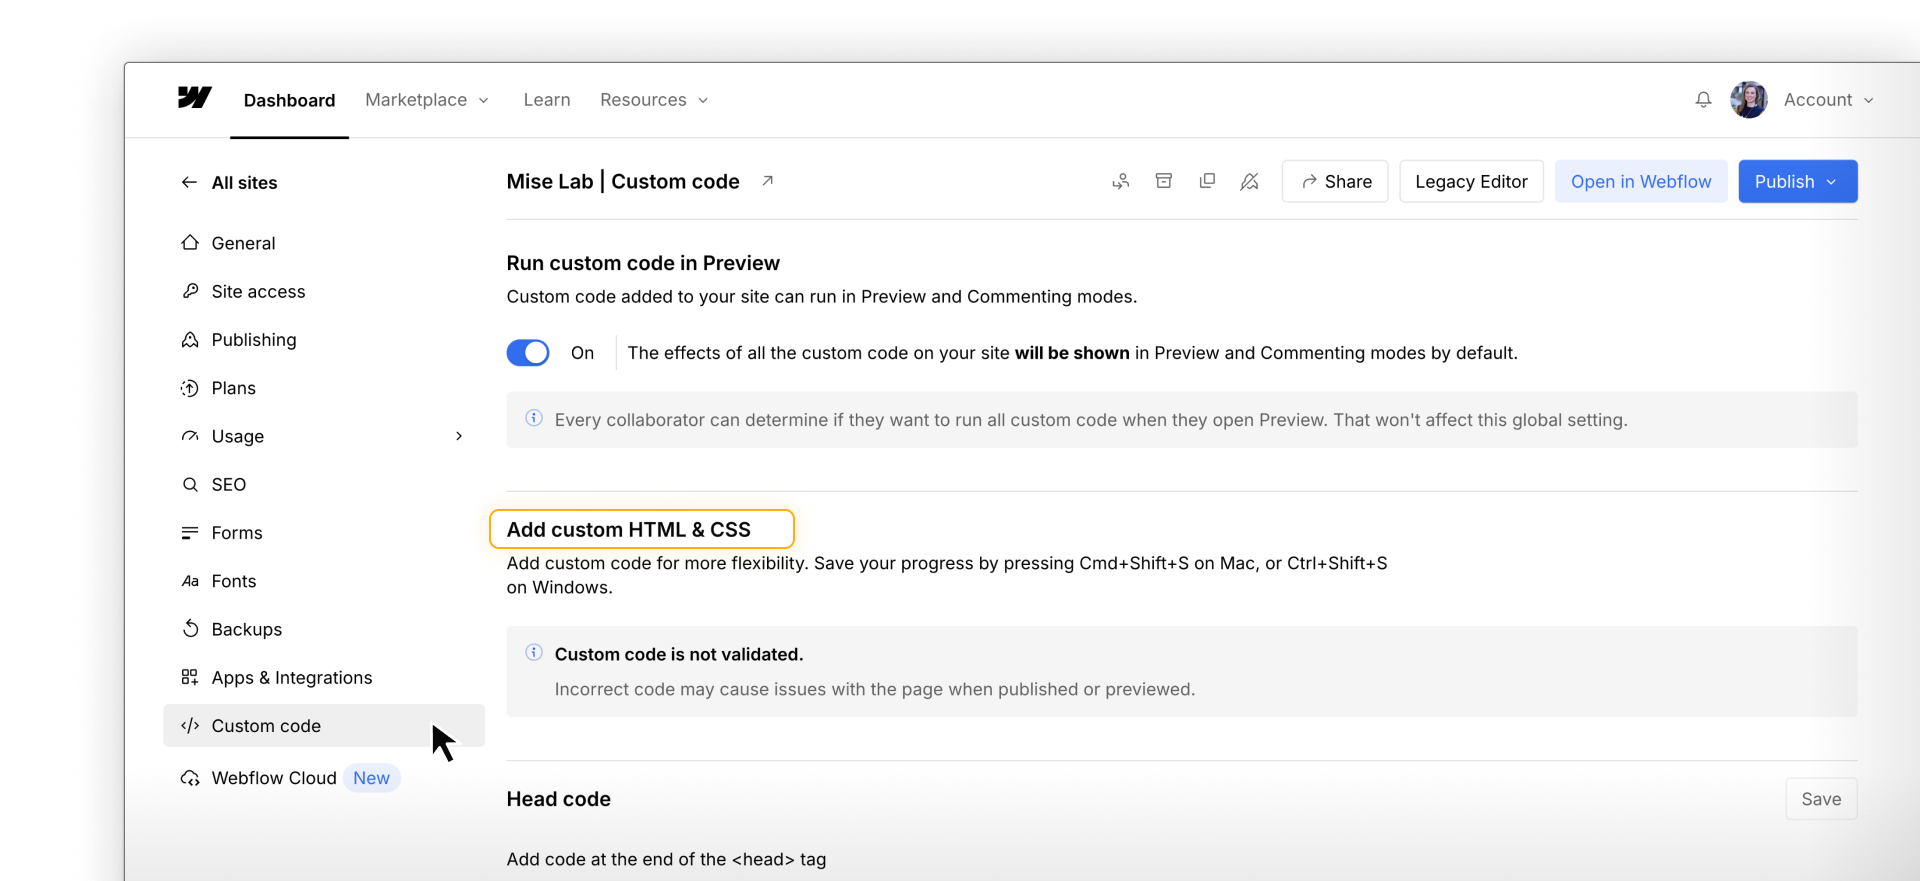Image resolution: width=1920 pixels, height=881 pixels.
Task: Click the Custom code brackets icon
Action: pyautogui.click(x=190, y=726)
